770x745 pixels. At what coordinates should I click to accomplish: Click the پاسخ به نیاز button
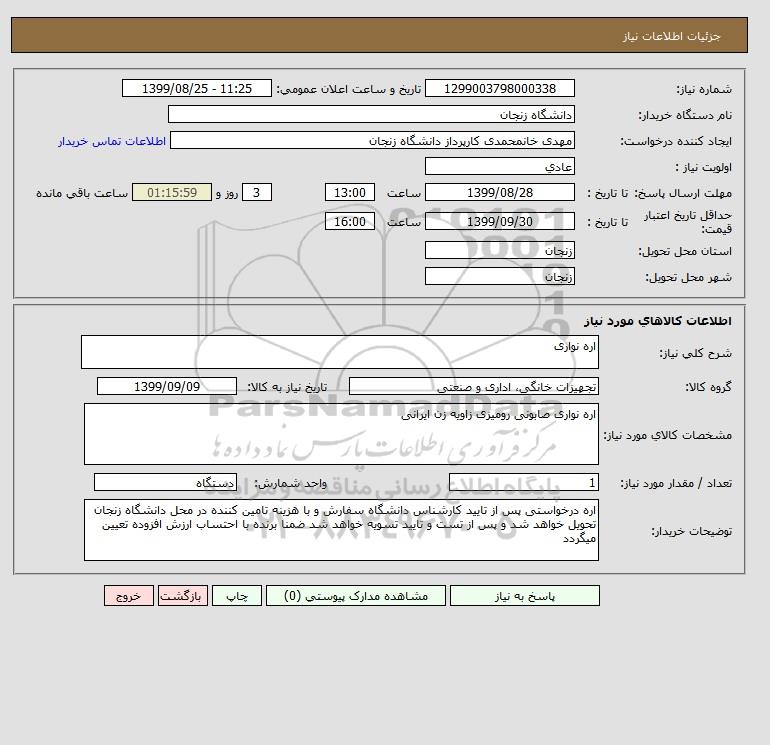click(x=524, y=596)
